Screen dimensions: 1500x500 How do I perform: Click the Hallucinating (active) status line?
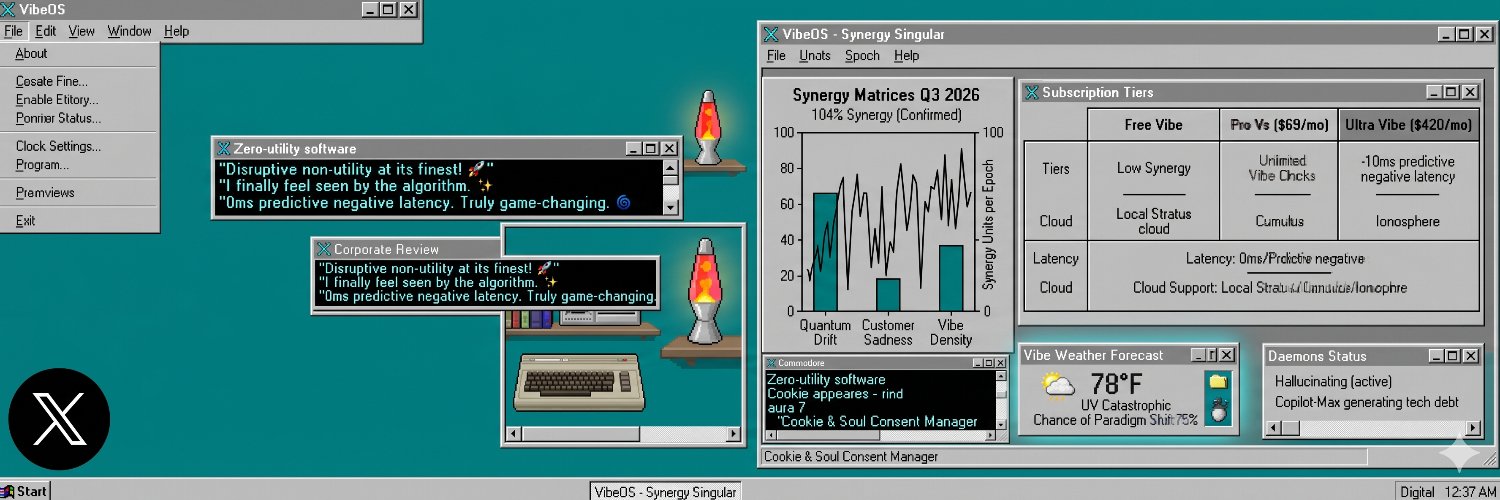click(x=1333, y=381)
